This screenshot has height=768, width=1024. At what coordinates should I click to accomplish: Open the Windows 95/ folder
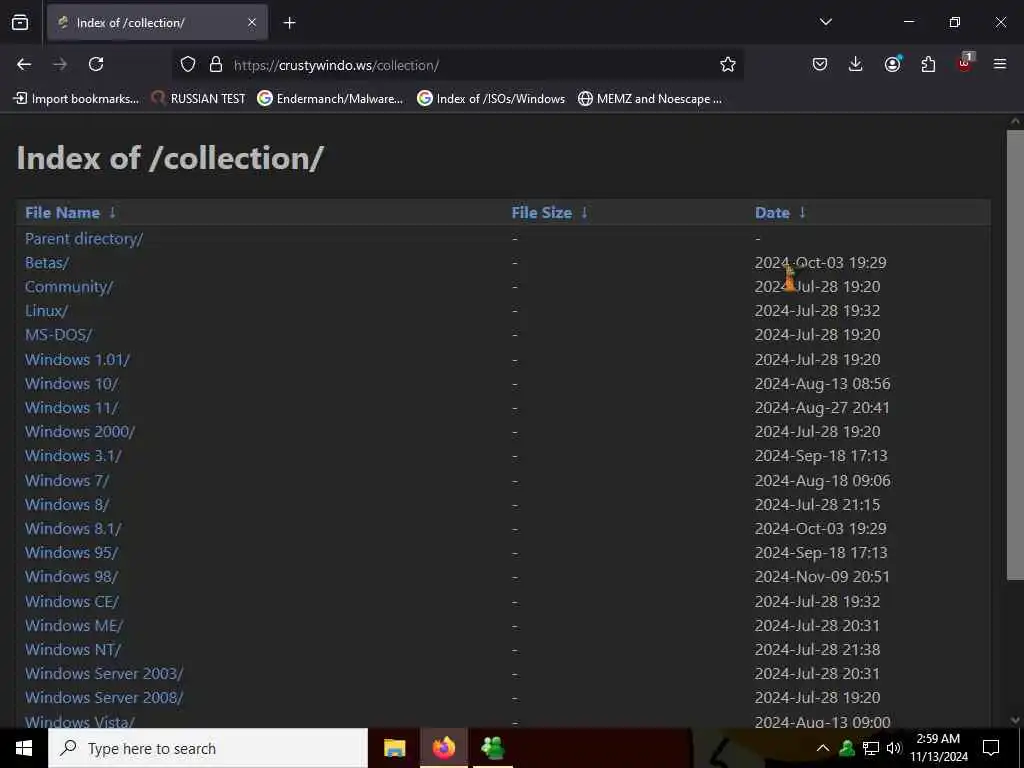coord(71,552)
